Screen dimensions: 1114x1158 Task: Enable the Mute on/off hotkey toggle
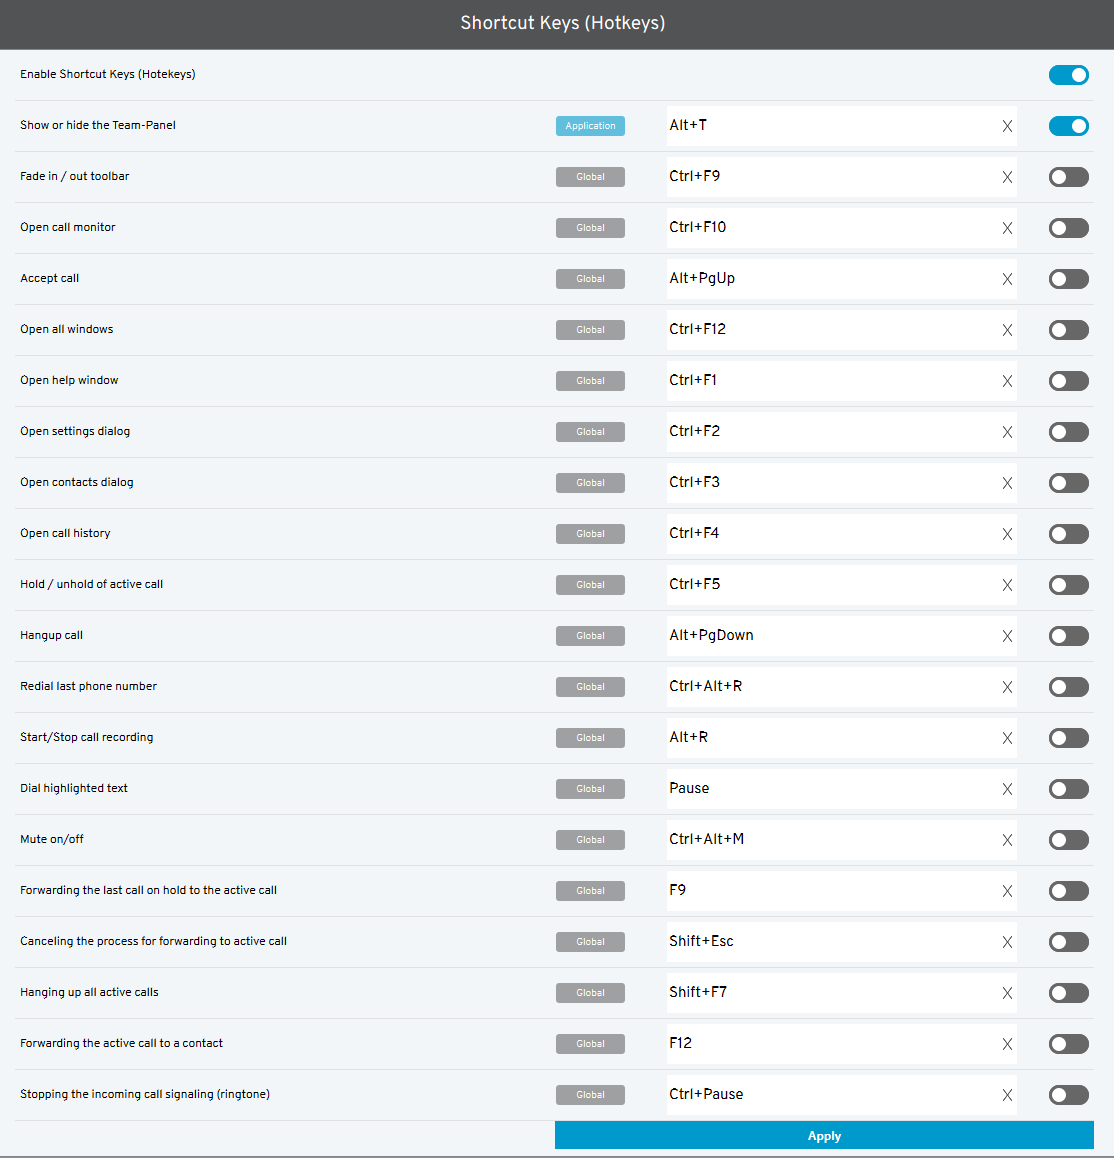coord(1068,840)
